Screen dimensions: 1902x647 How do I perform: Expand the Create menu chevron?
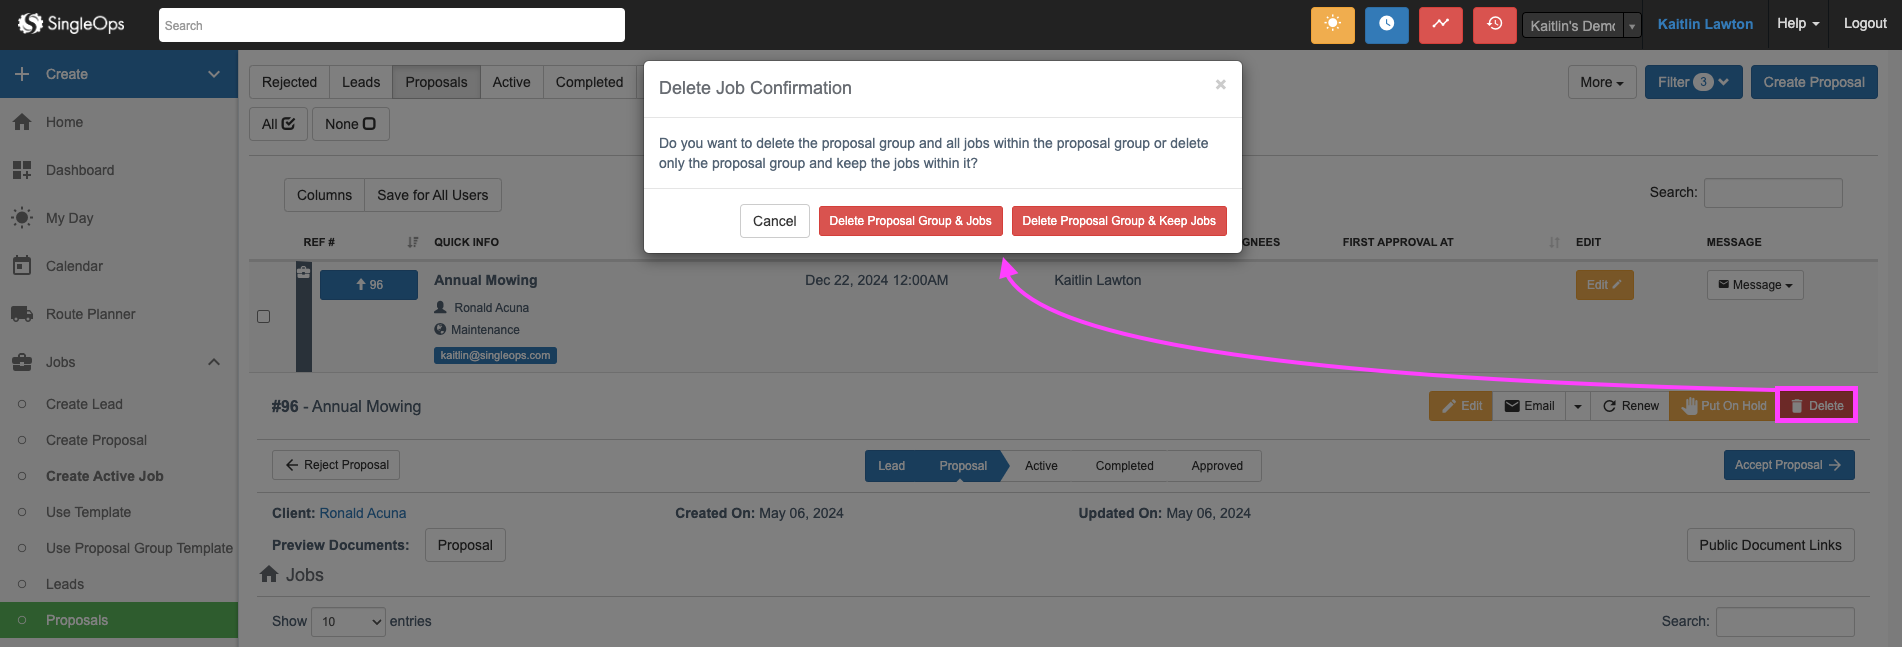213,74
